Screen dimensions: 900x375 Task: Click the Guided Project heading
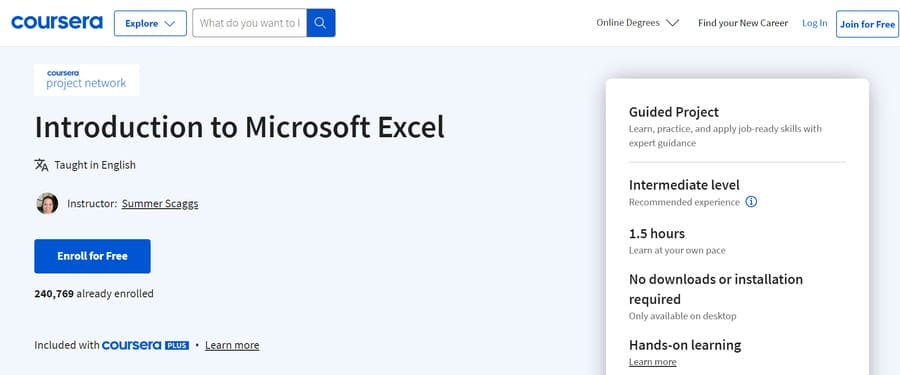click(x=674, y=112)
